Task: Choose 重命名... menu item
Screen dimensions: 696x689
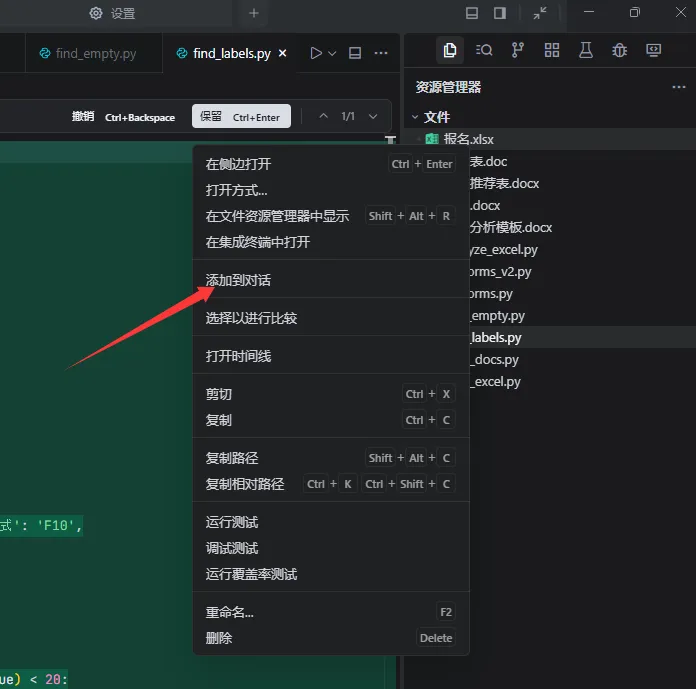Action: (x=331, y=612)
